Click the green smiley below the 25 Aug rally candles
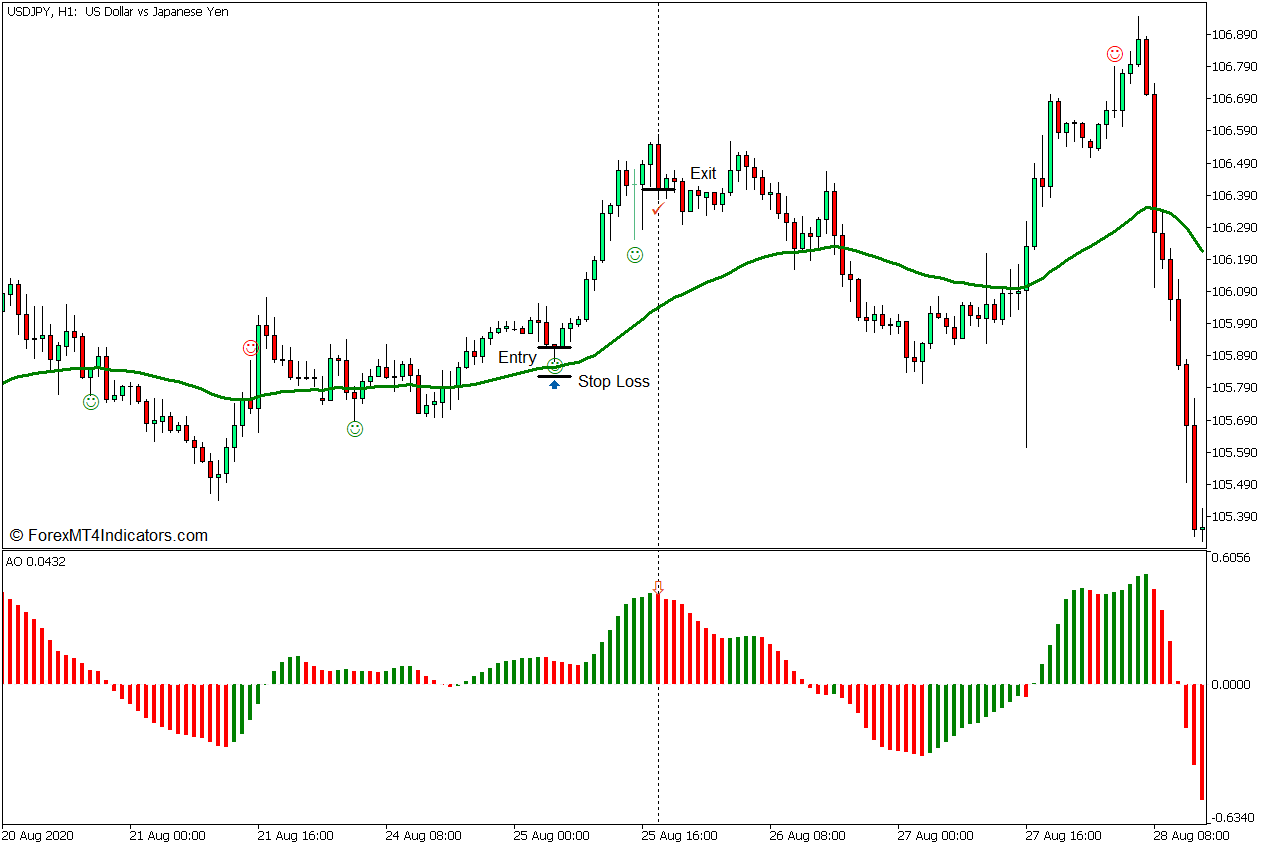Image resolution: width=1276 pixels, height=848 pixels. point(635,255)
